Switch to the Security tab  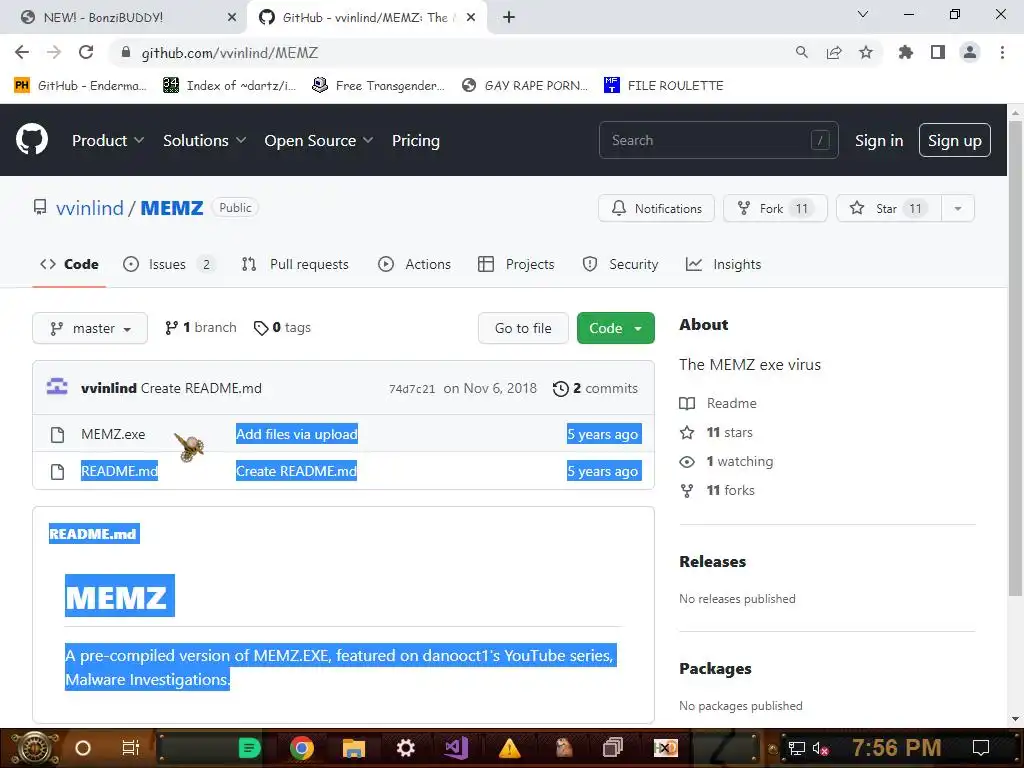tap(620, 264)
